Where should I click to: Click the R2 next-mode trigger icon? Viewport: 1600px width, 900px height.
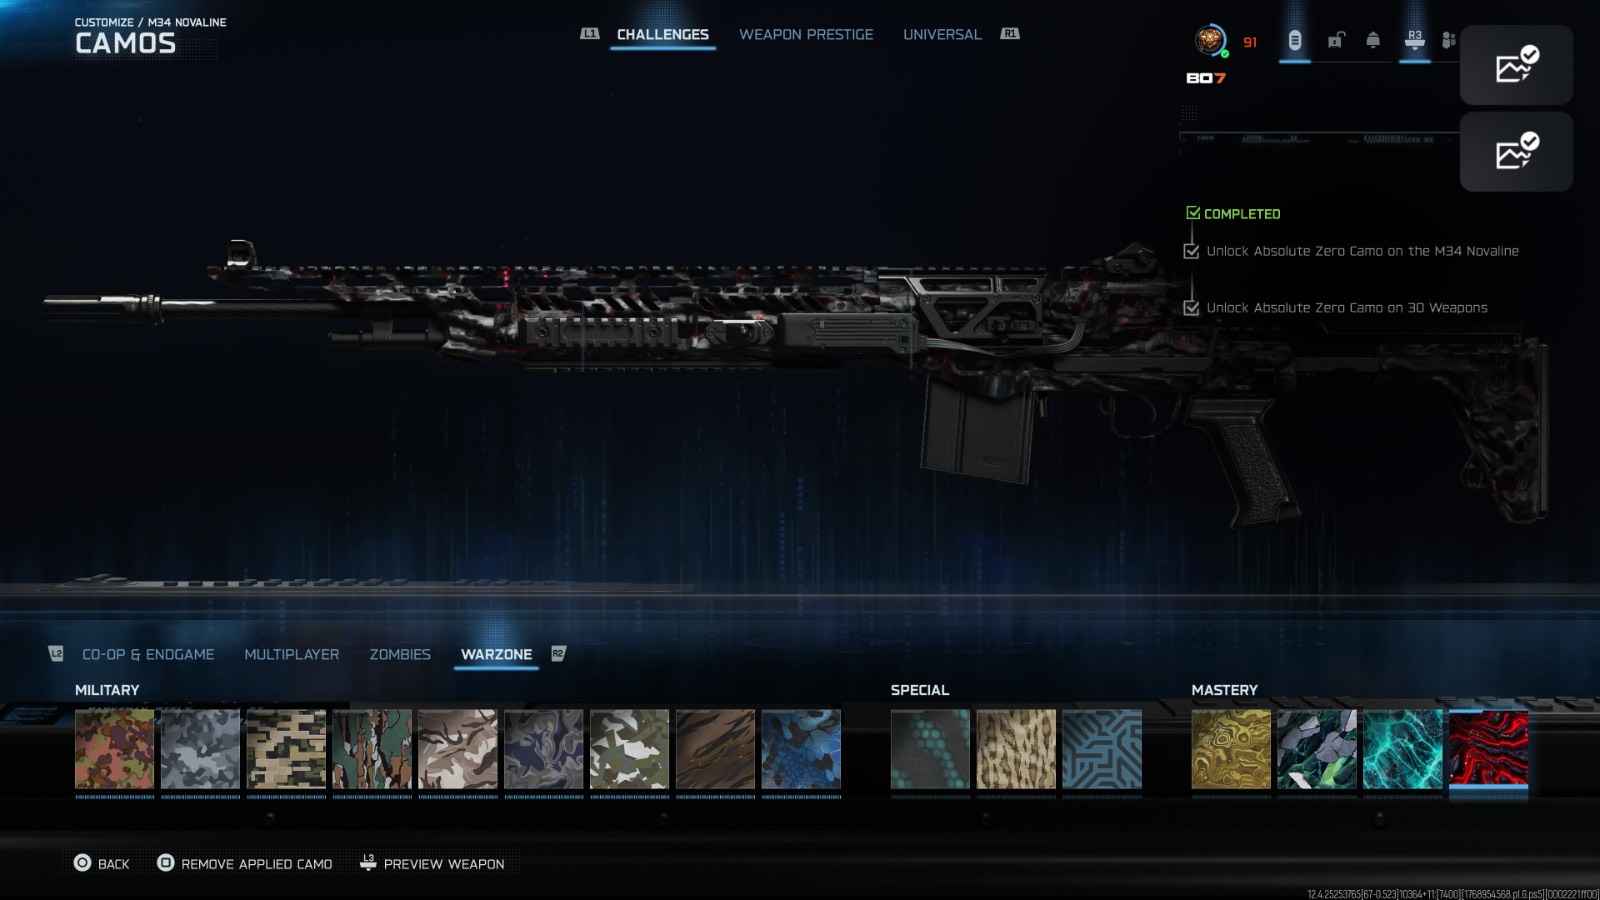[x=558, y=654]
